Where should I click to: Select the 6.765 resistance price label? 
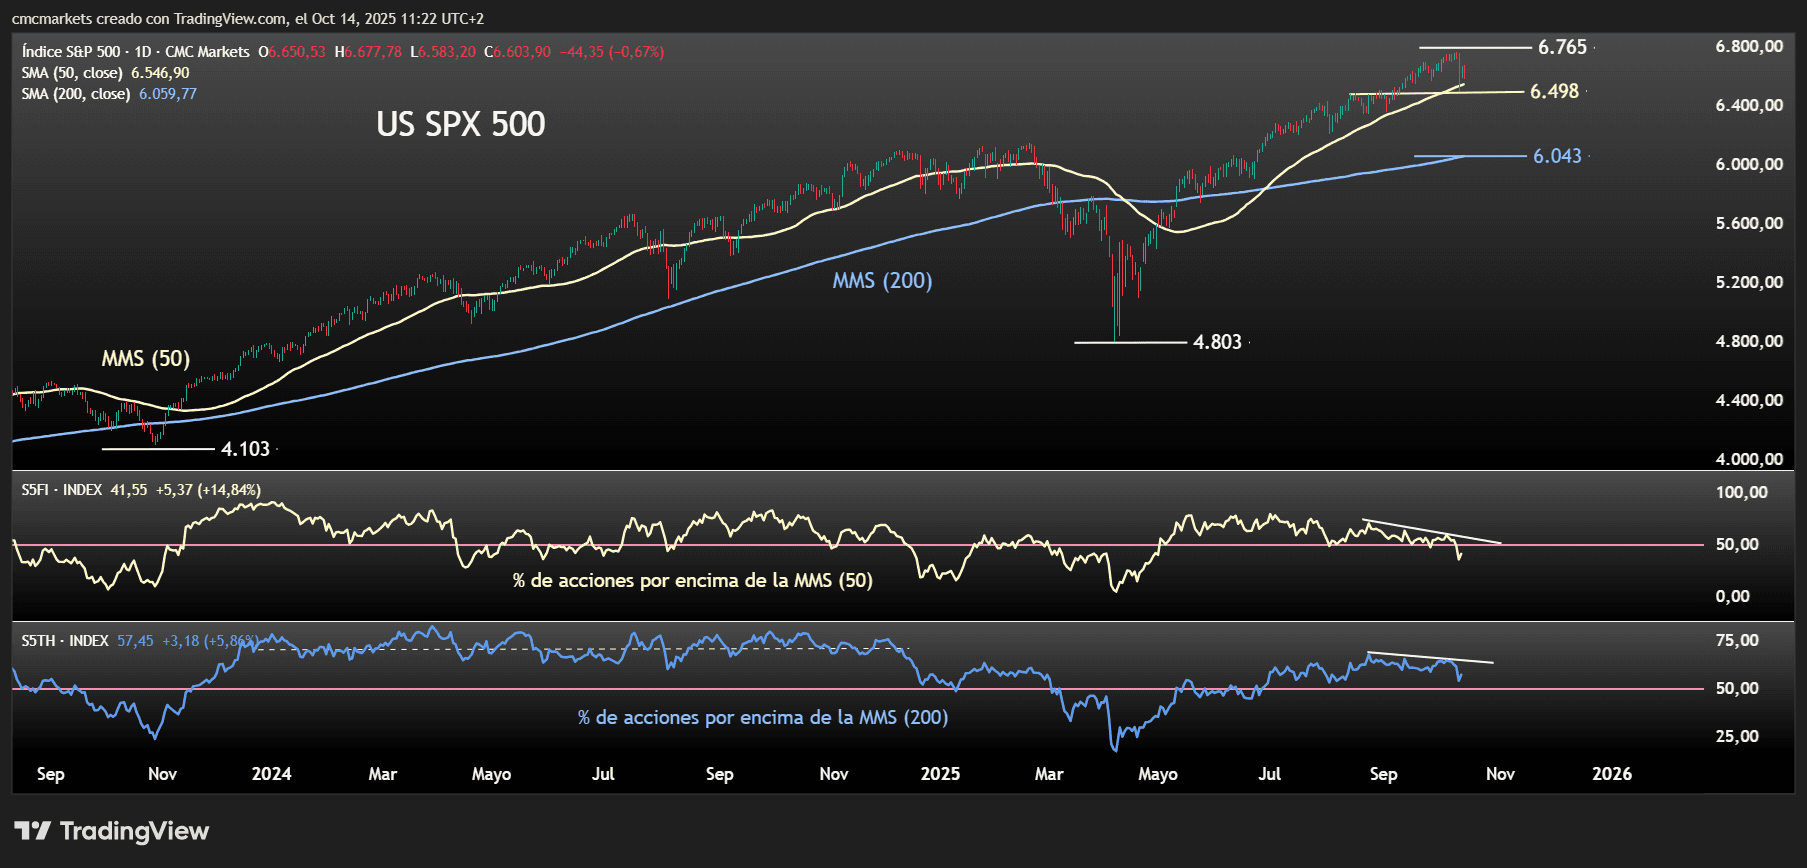tap(1562, 47)
